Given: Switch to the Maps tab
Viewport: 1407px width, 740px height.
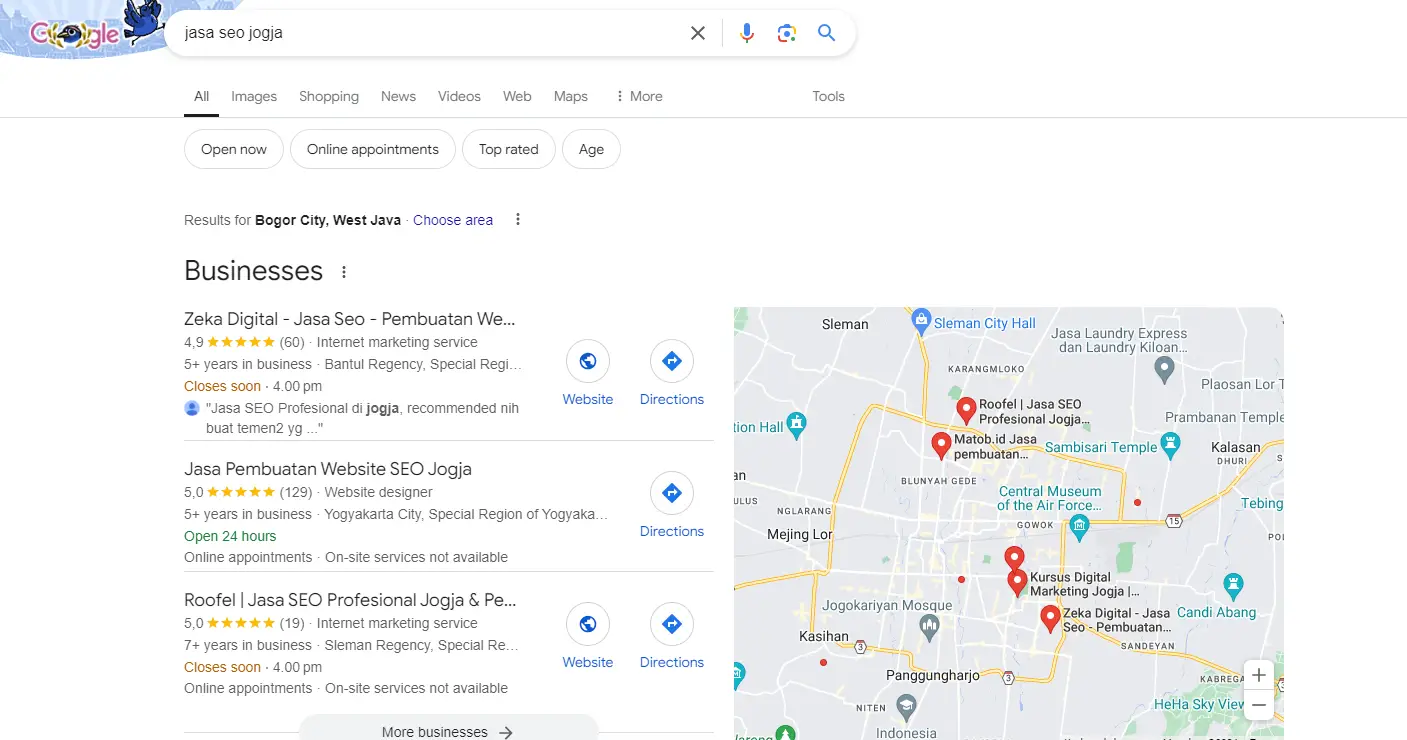Looking at the screenshot, I should (571, 96).
